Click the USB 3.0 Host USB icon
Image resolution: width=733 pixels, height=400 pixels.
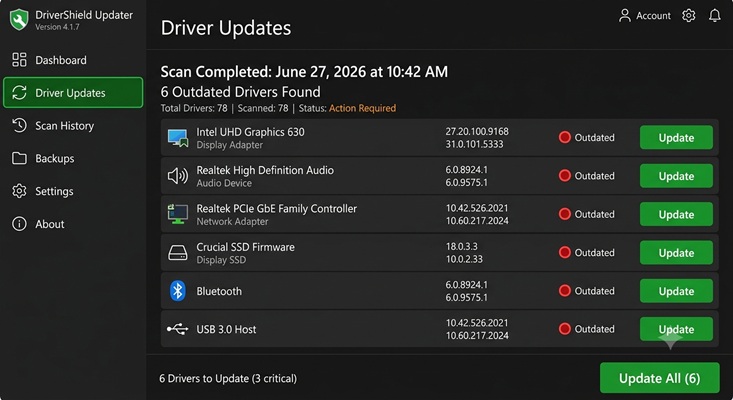(178, 329)
